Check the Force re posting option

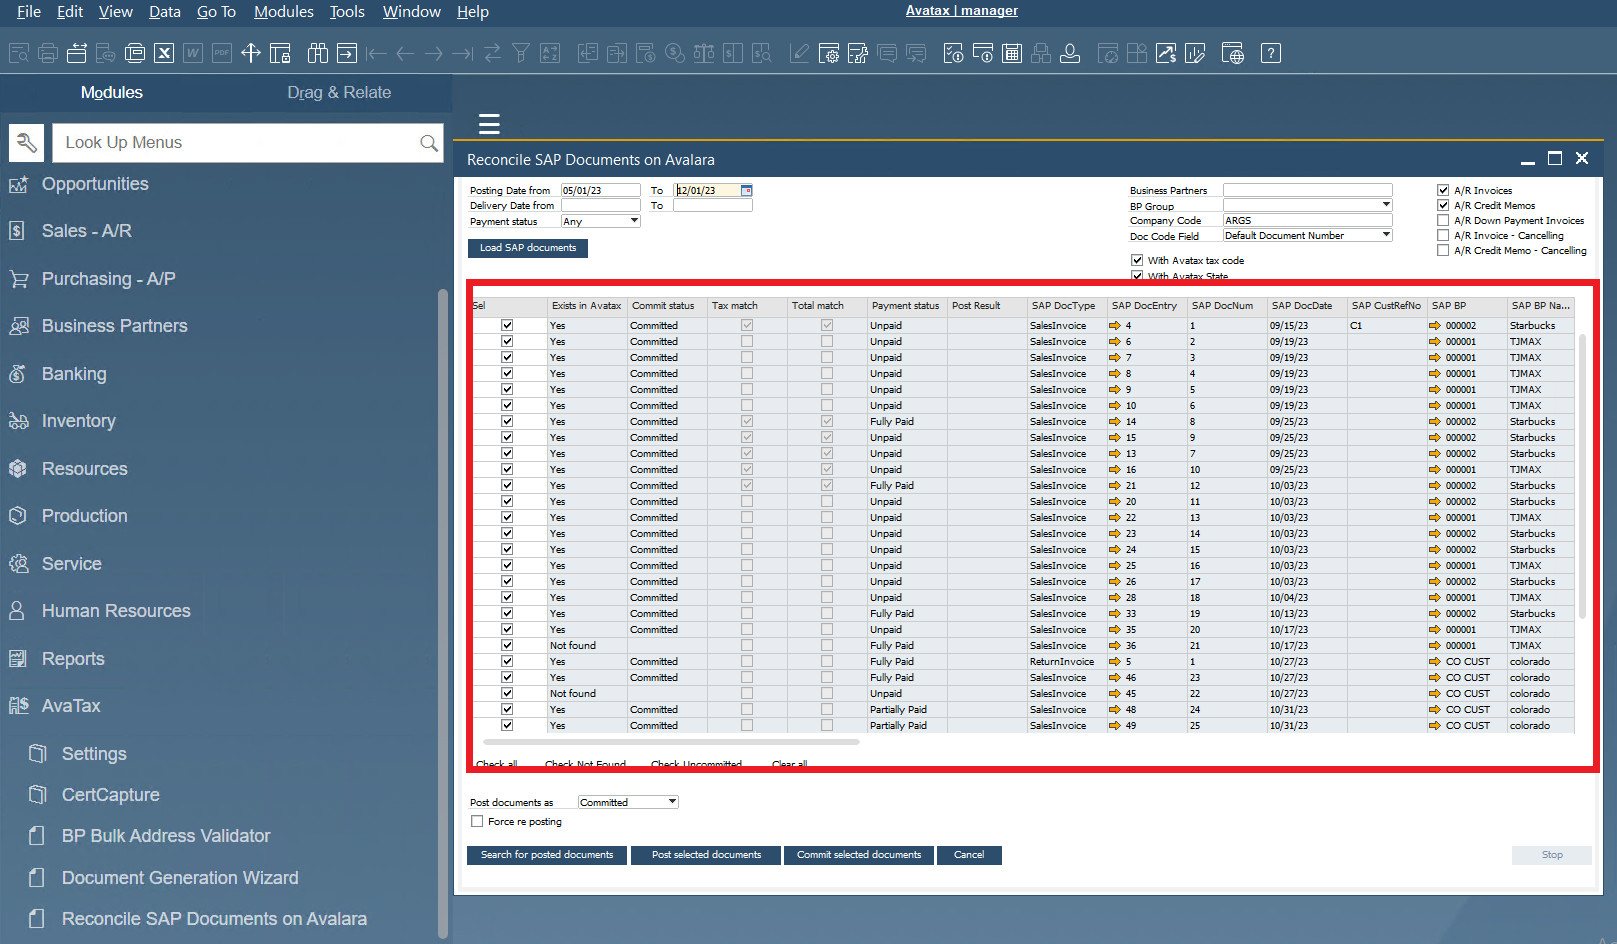(477, 821)
